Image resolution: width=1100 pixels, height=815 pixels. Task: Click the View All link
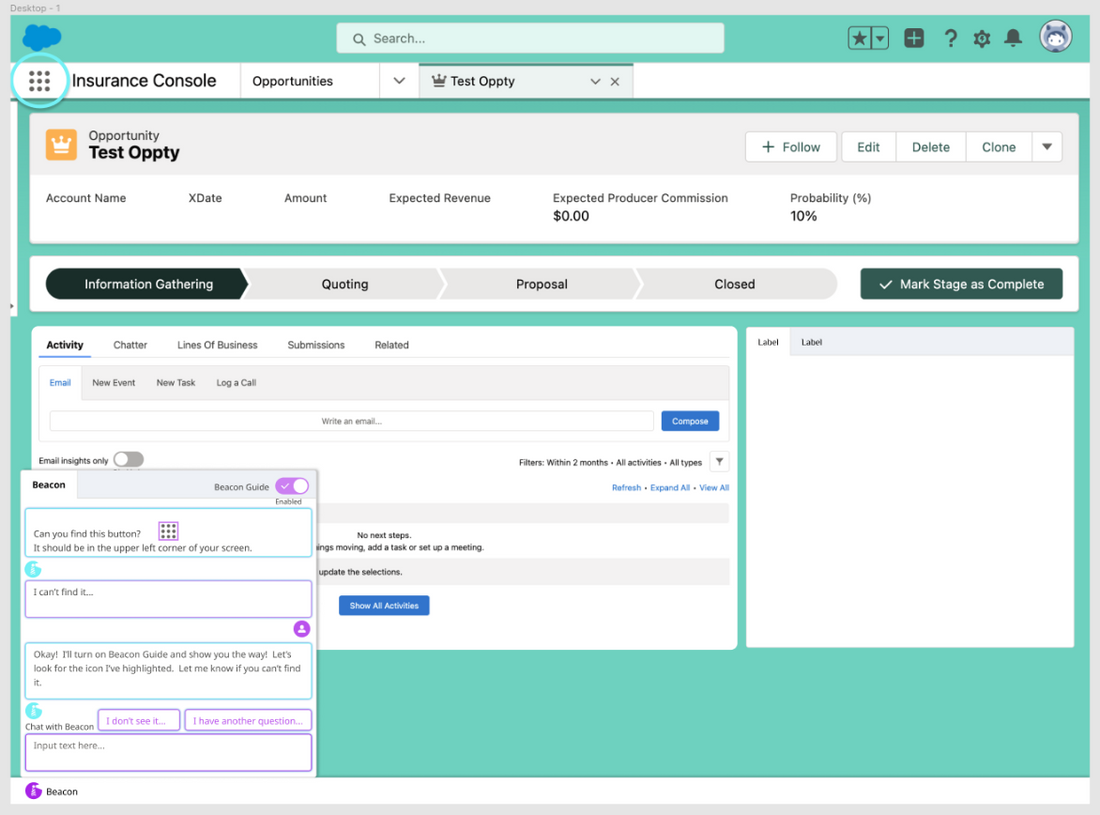coord(714,488)
